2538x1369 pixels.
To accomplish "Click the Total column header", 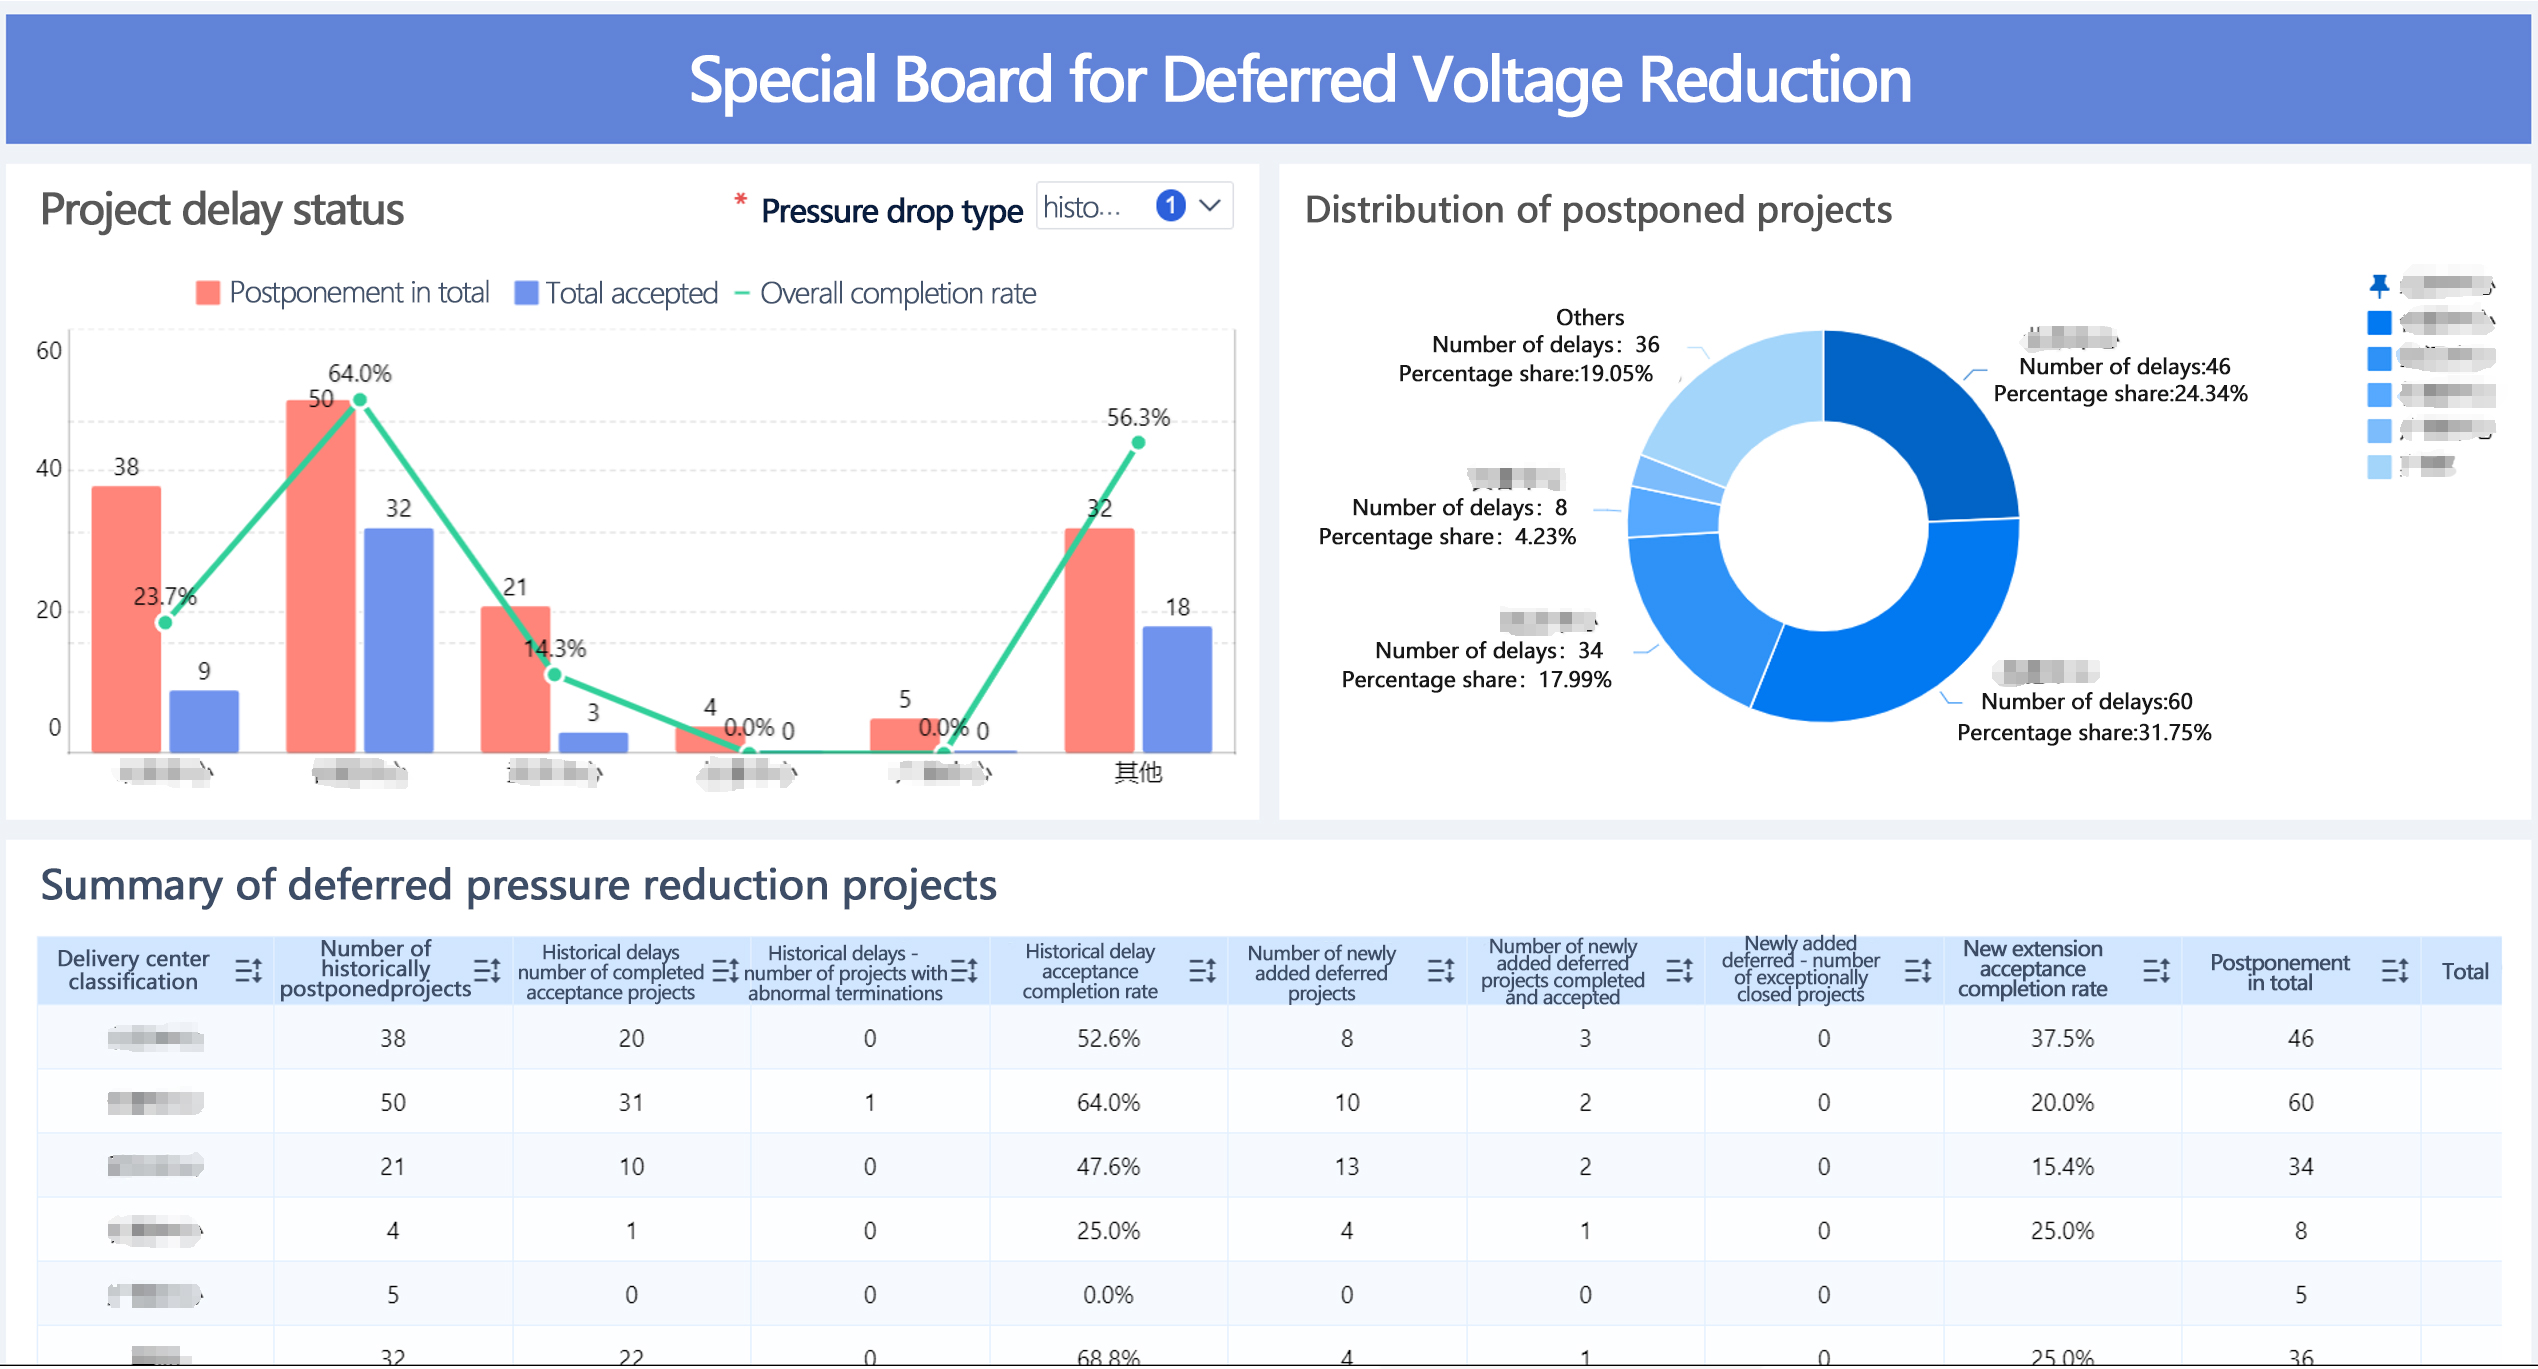I will pyautogui.click(x=2464, y=971).
